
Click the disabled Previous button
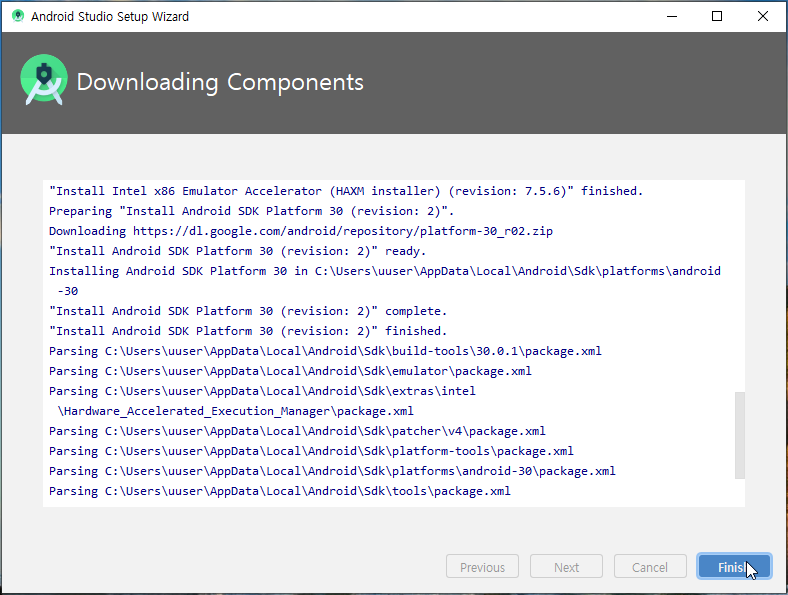(x=482, y=567)
